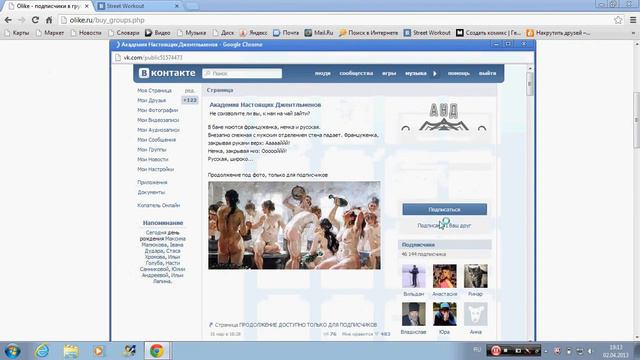Open the Новости bookmark
Viewport: 640px width, 360px height.
[86, 33]
